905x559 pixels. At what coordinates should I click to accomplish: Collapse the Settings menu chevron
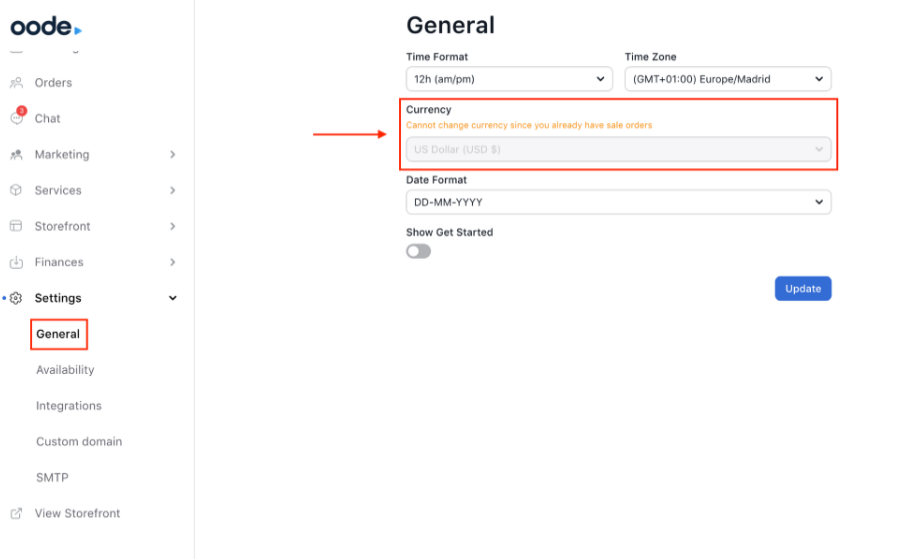pos(173,298)
